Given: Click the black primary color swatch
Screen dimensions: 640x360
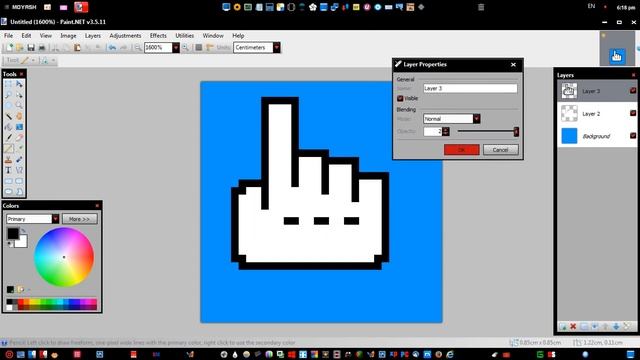Looking at the screenshot, I should click(13, 233).
